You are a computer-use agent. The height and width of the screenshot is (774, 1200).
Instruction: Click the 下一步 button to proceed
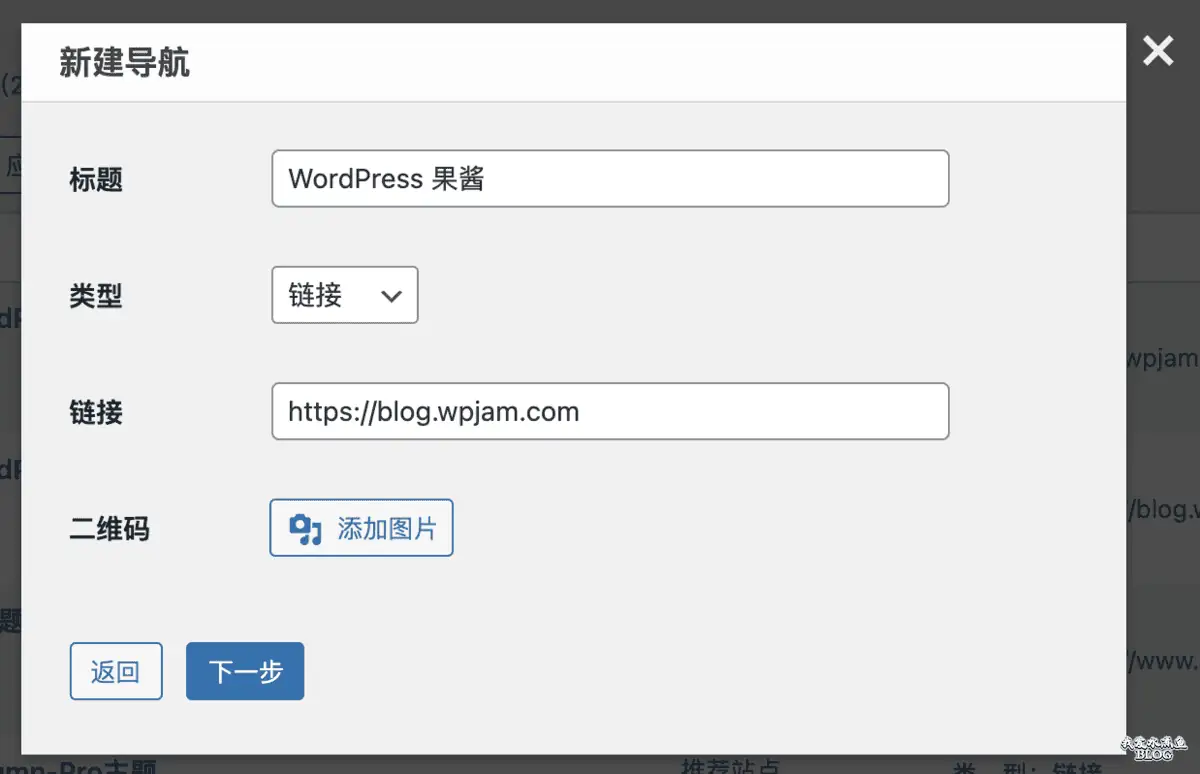pyautogui.click(x=245, y=671)
